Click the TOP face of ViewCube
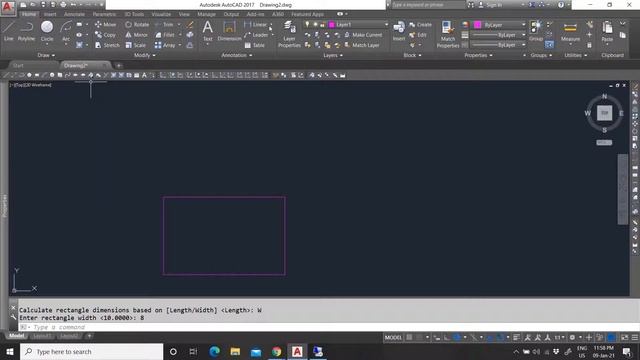This screenshot has height=360, width=640. click(604, 113)
